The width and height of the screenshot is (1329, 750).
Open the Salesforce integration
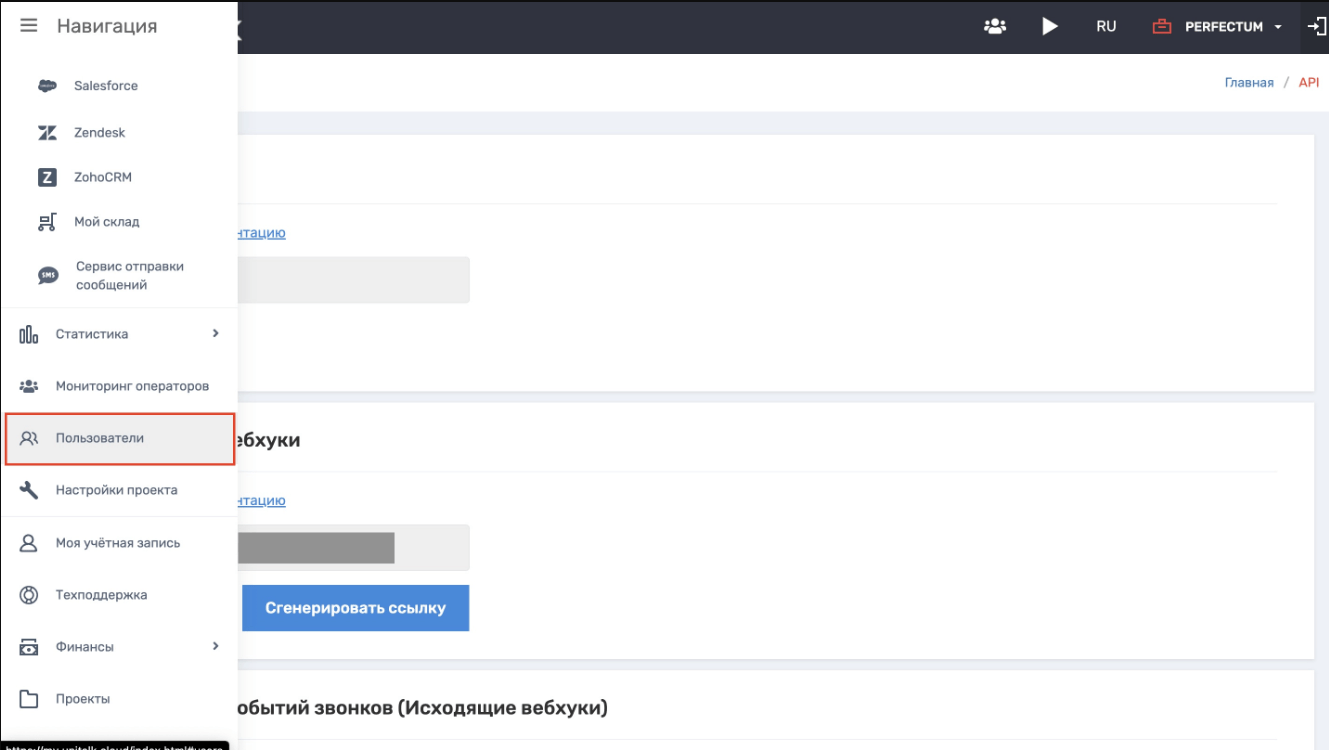pyautogui.click(x=105, y=86)
